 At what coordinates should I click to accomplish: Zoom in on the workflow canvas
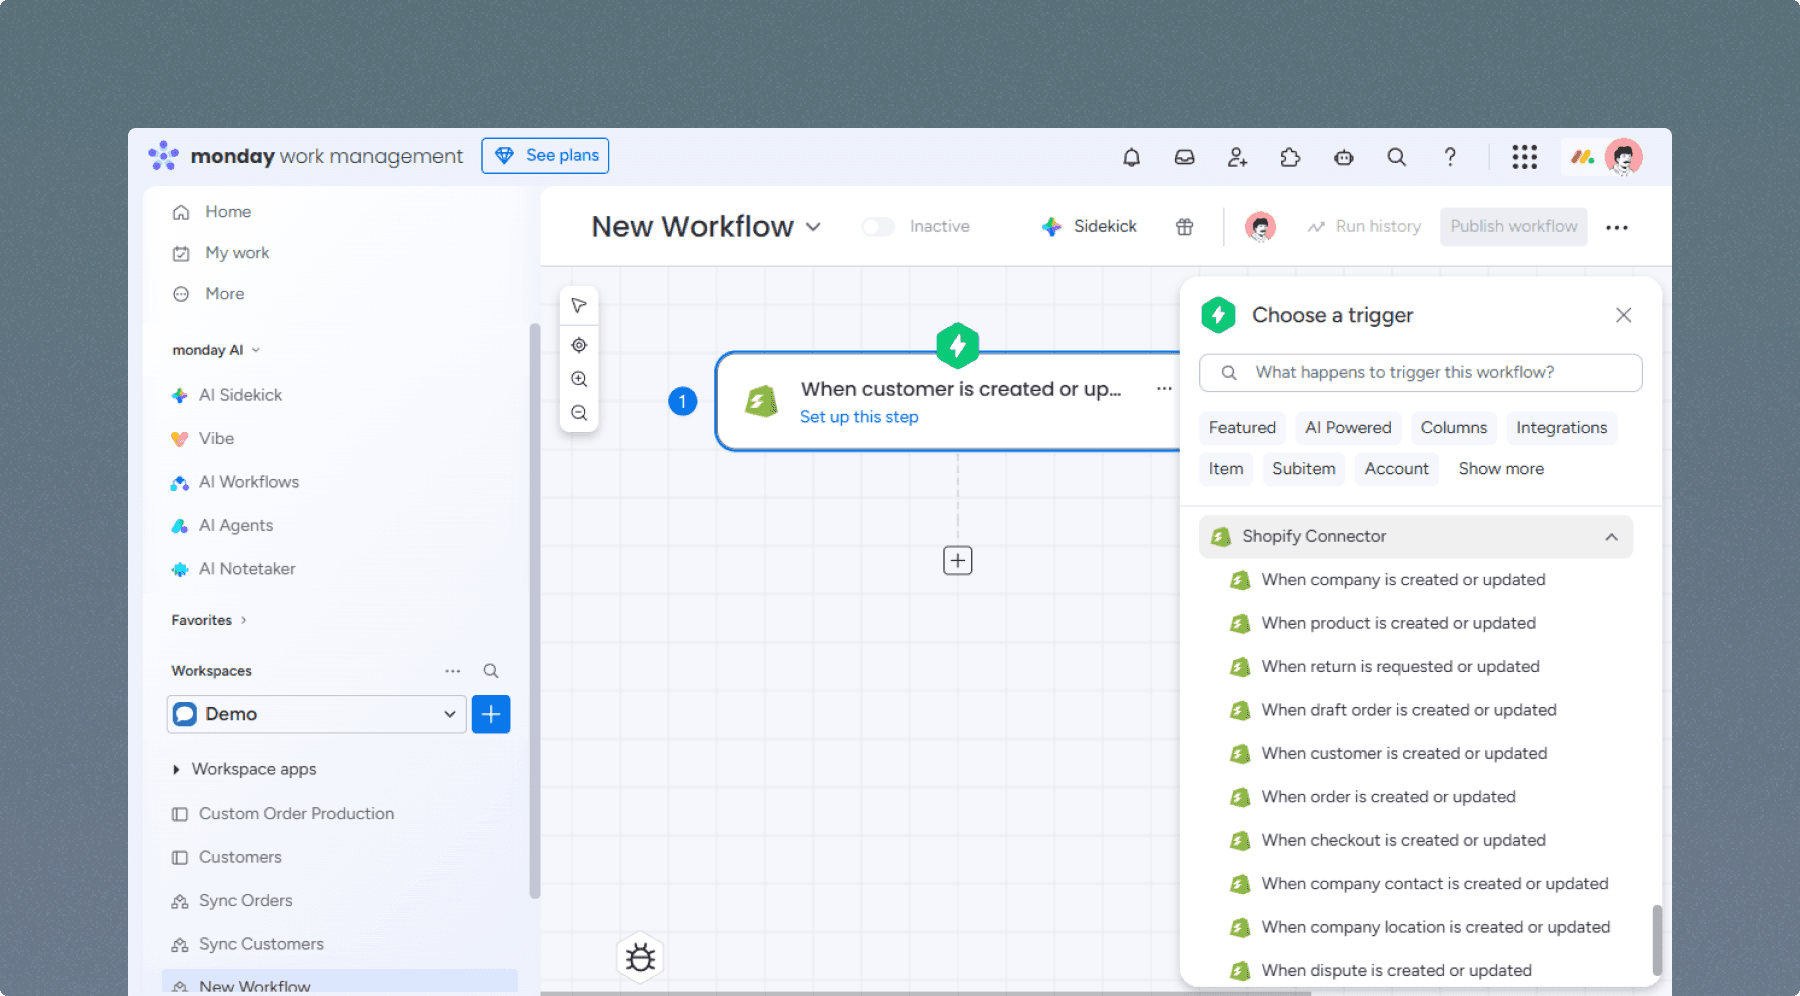click(579, 379)
